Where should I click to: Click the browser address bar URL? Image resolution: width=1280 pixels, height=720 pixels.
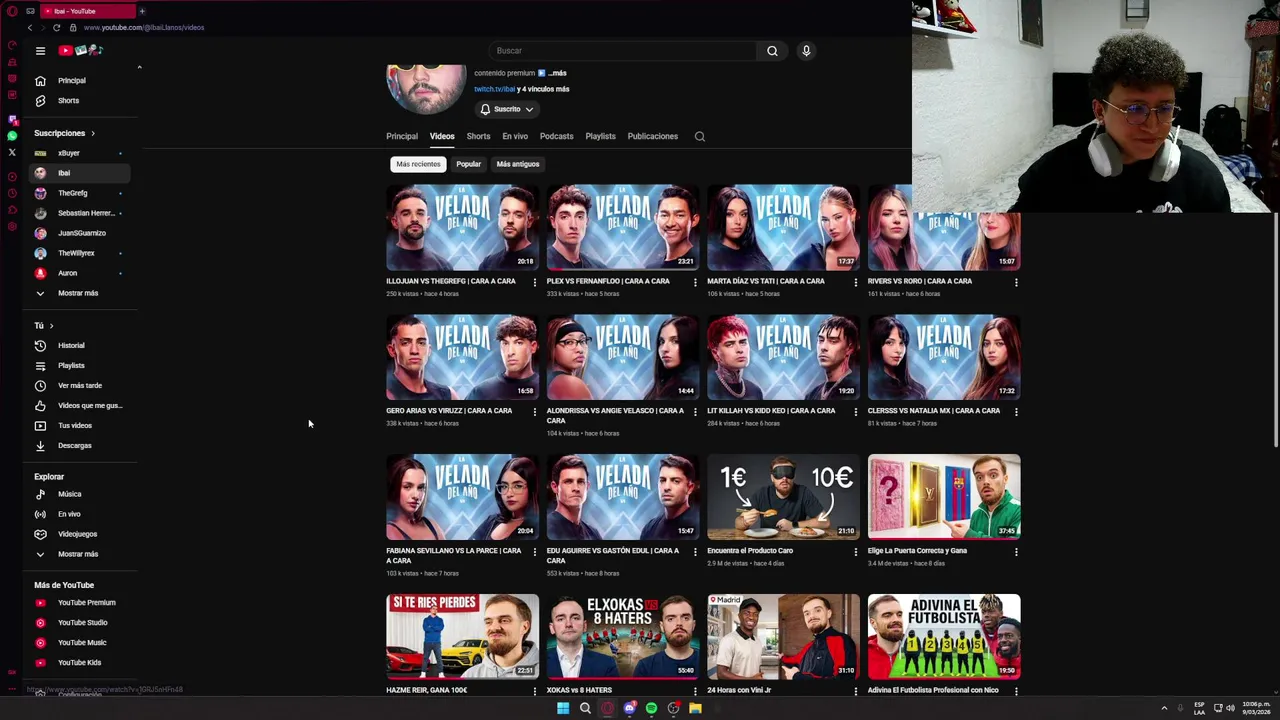click(x=144, y=27)
